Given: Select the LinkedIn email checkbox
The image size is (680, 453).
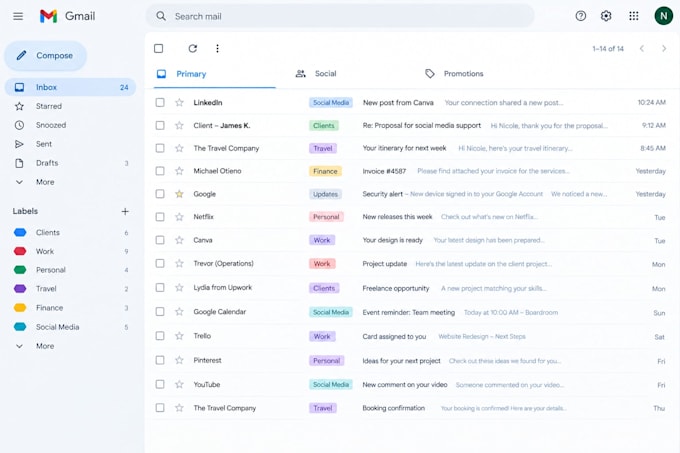Looking at the screenshot, I should pyautogui.click(x=160, y=102).
